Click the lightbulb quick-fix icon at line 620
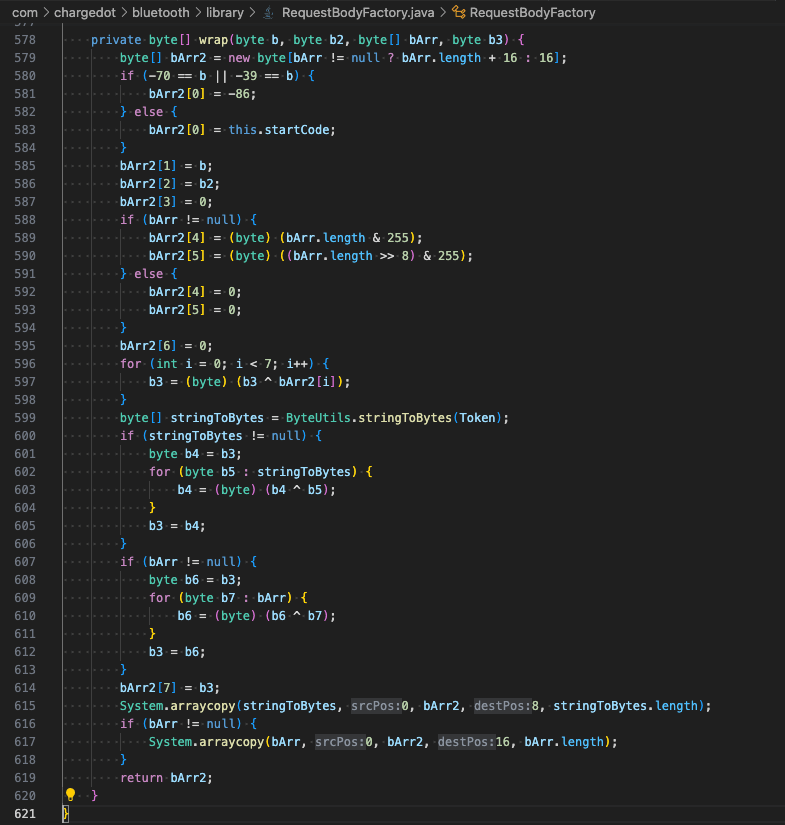This screenshot has width=785, height=825. pos(71,794)
